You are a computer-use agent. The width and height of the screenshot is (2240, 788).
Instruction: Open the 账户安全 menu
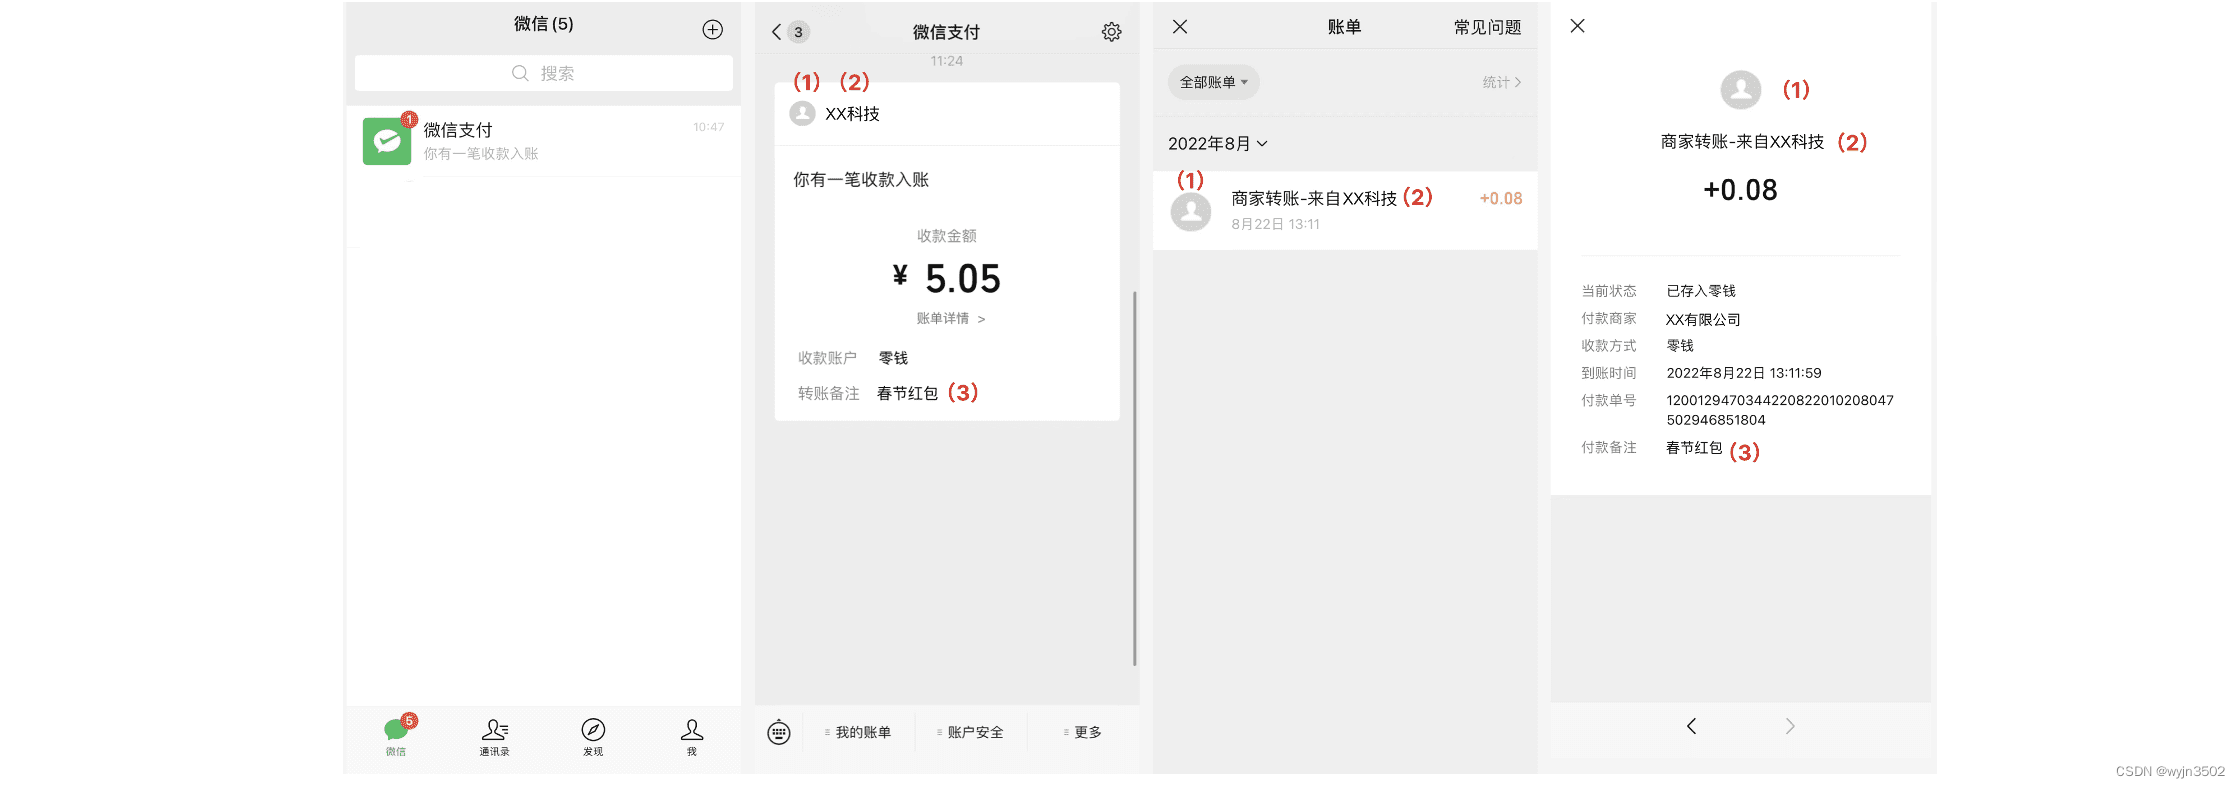click(970, 732)
